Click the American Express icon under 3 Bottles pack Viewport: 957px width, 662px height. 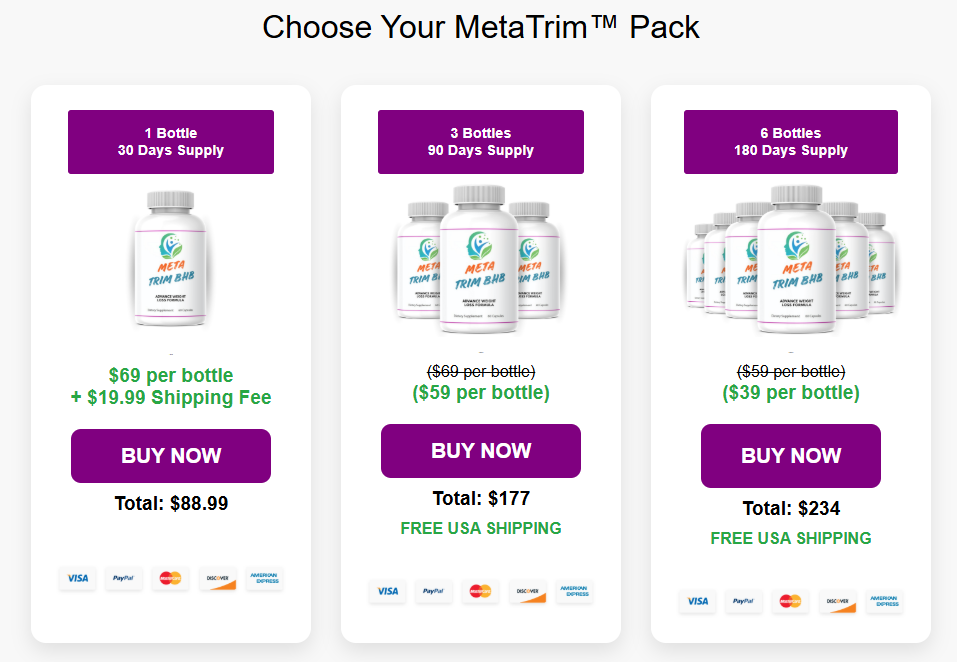574,591
